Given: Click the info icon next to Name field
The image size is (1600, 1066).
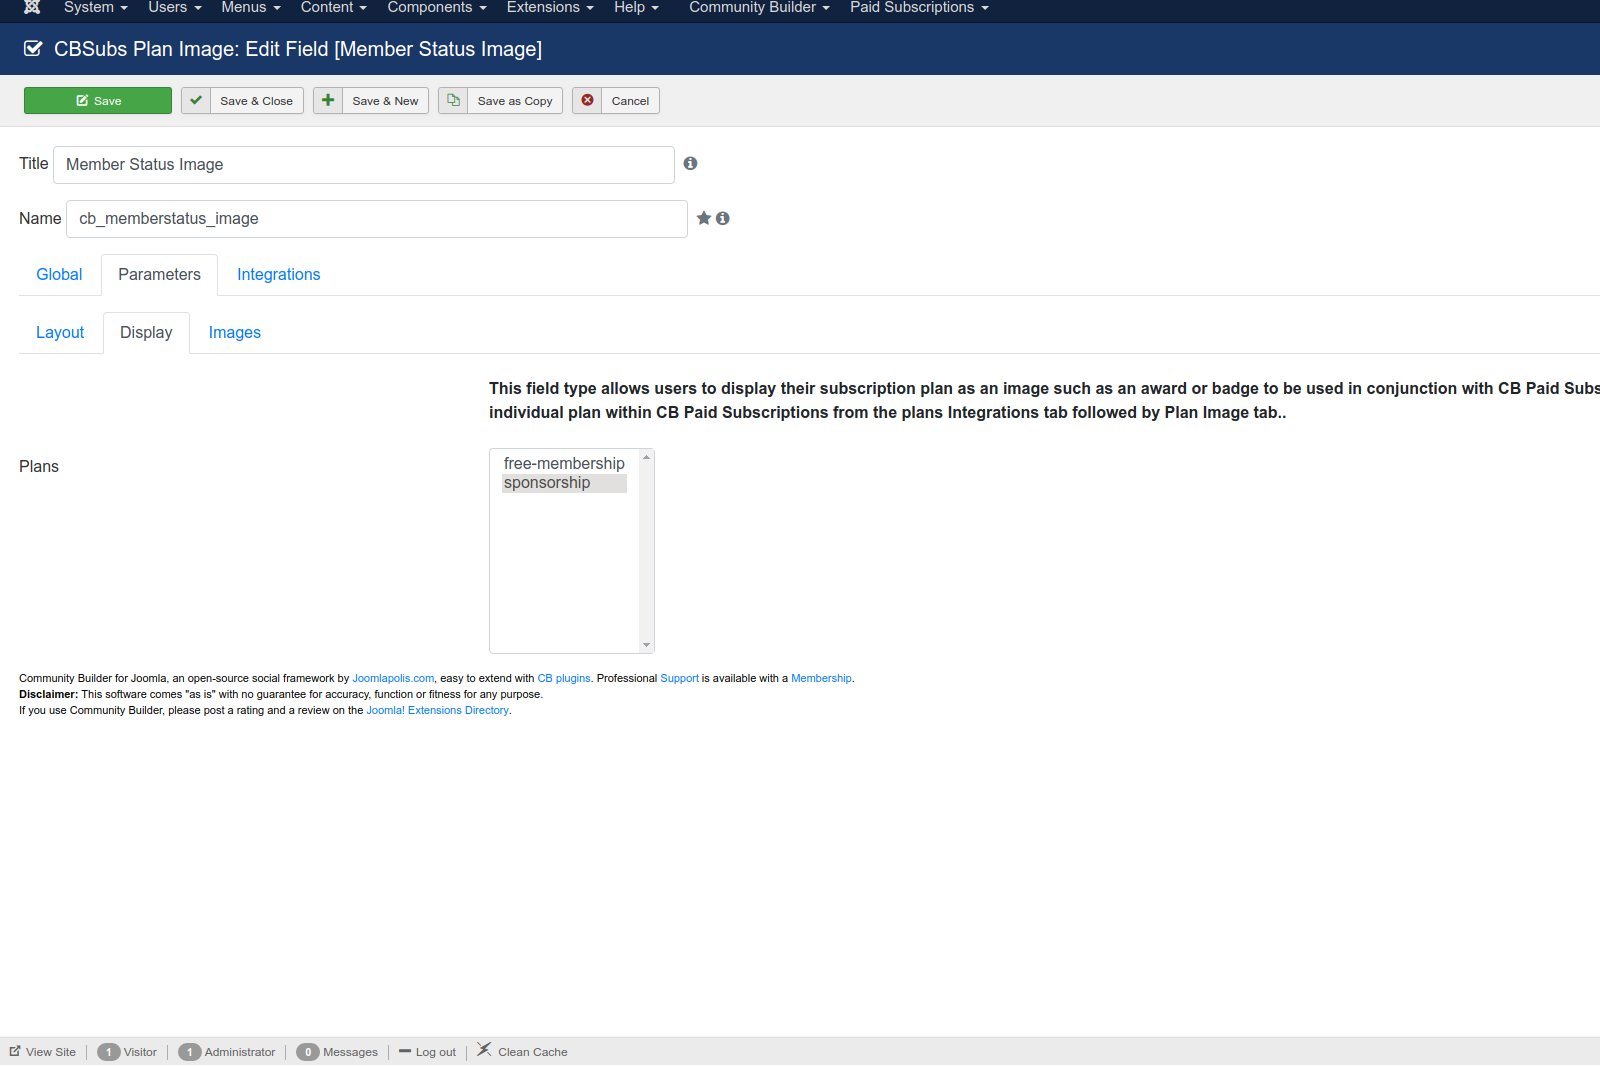Looking at the screenshot, I should pyautogui.click(x=722, y=218).
